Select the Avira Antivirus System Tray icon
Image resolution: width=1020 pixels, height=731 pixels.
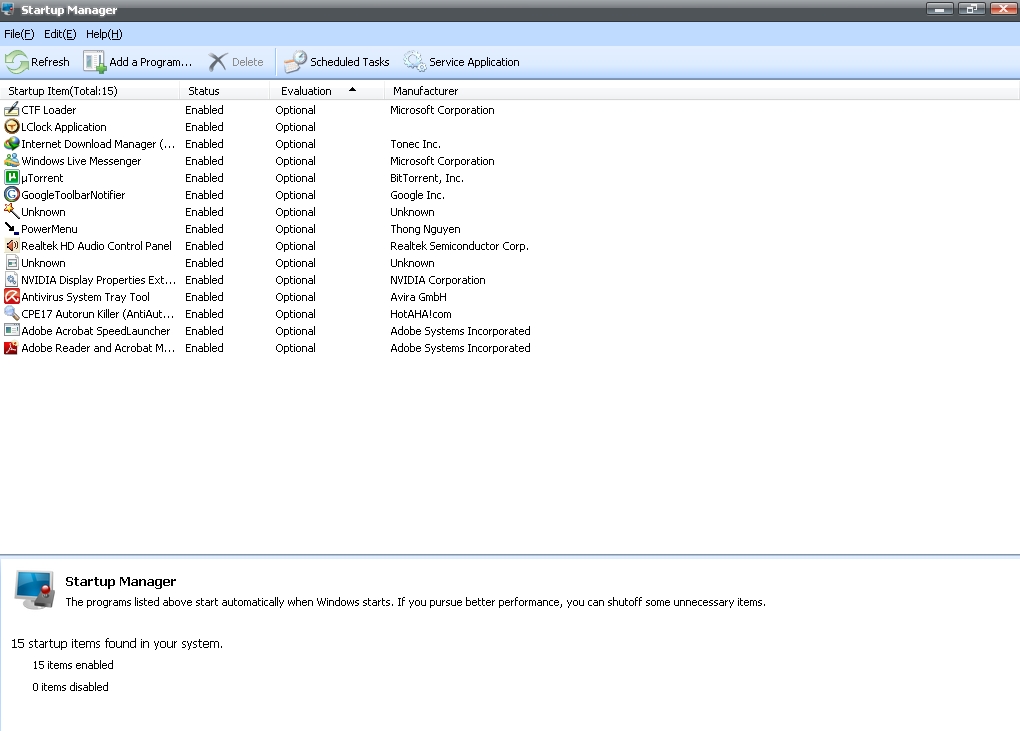tap(12, 296)
